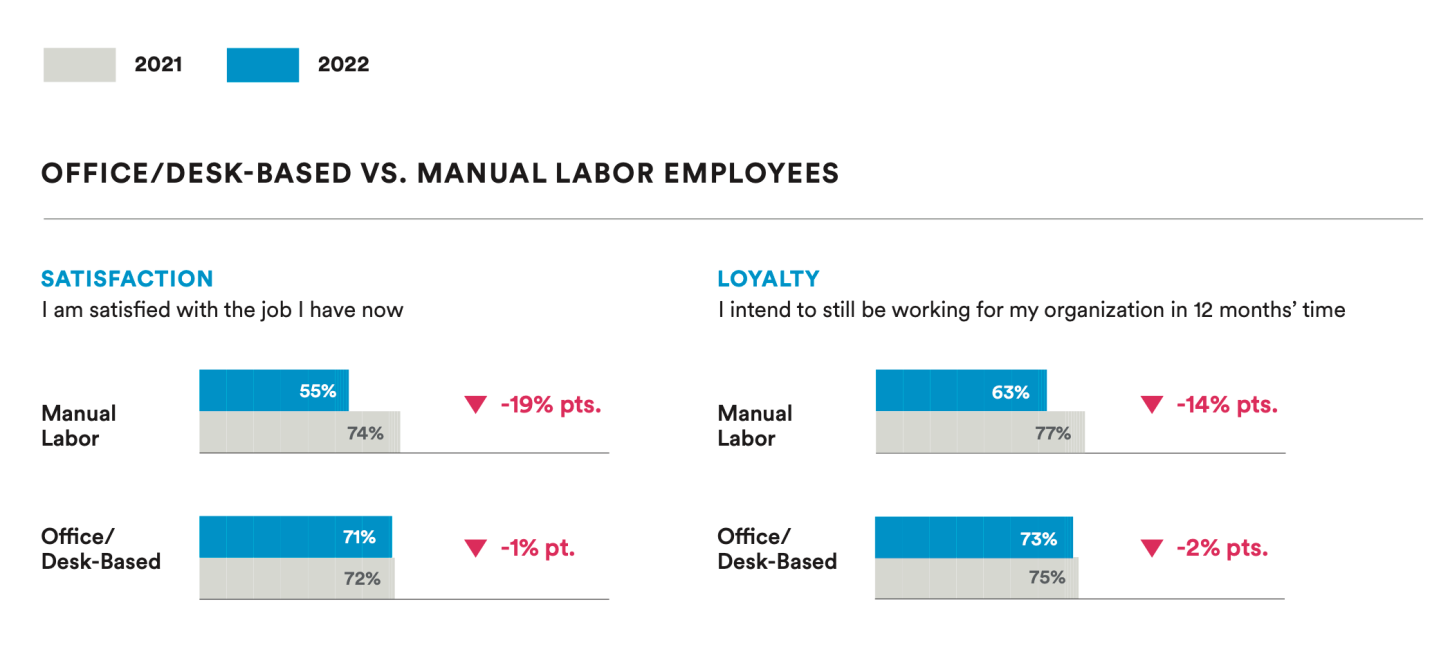This screenshot has height=663, width=1439.
Task: Select the gray 2021 legend swatch
Action: pyautogui.click(x=79, y=65)
